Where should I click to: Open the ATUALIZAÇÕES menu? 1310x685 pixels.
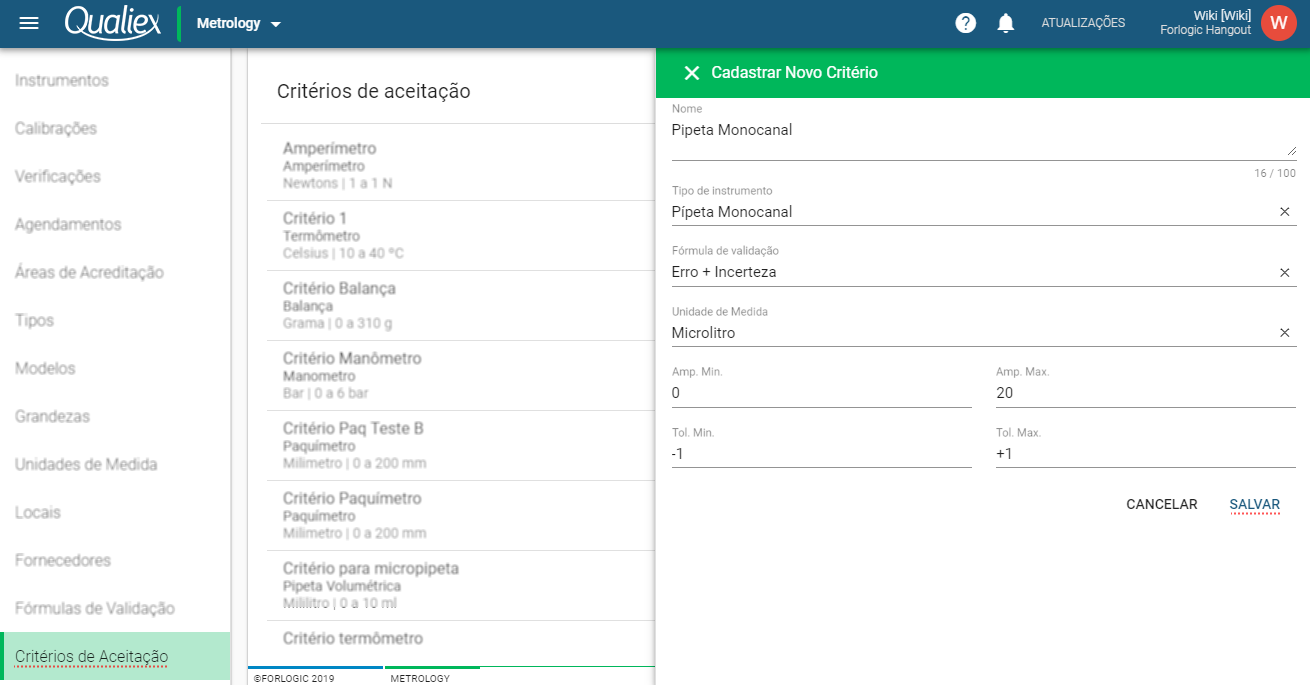pyautogui.click(x=1082, y=22)
